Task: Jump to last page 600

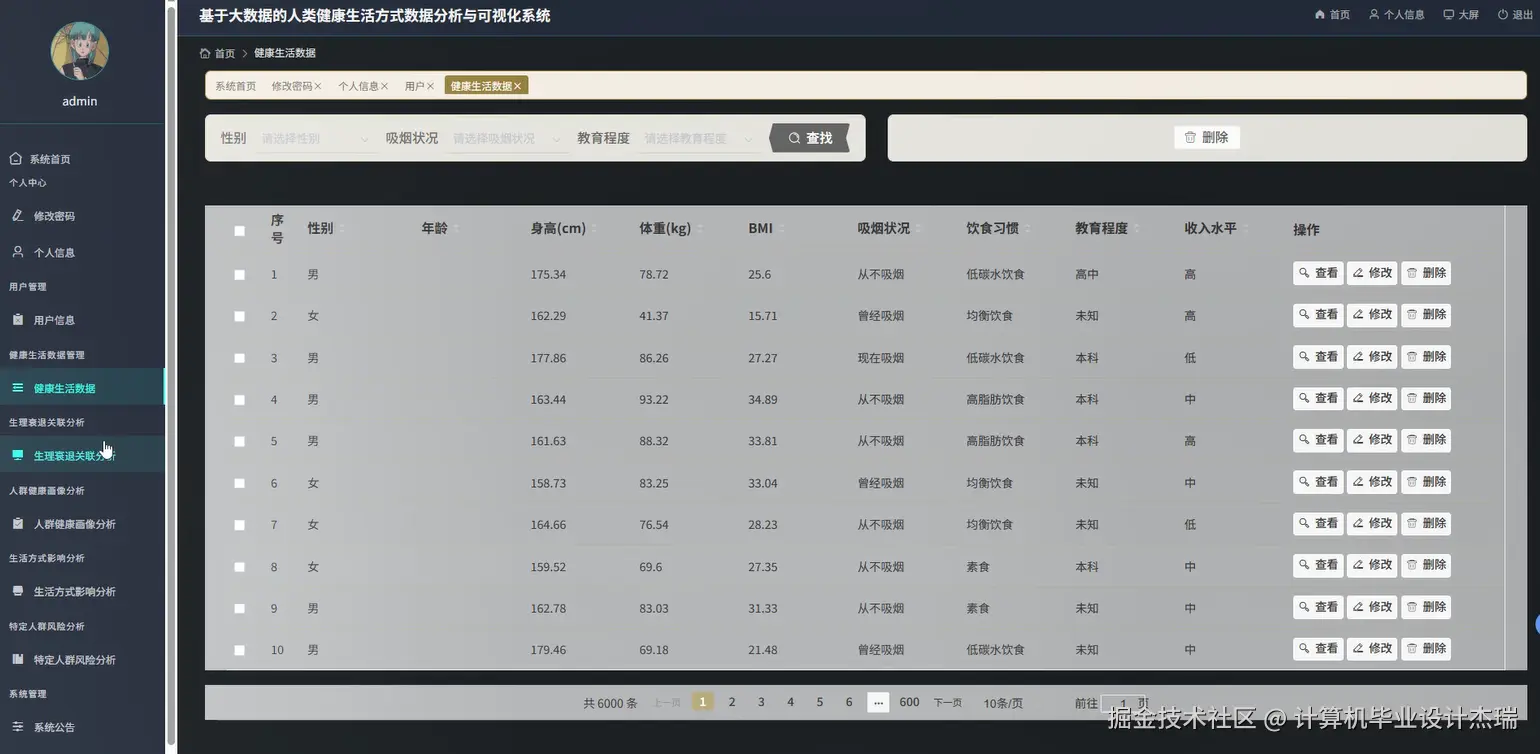Action: (909, 702)
